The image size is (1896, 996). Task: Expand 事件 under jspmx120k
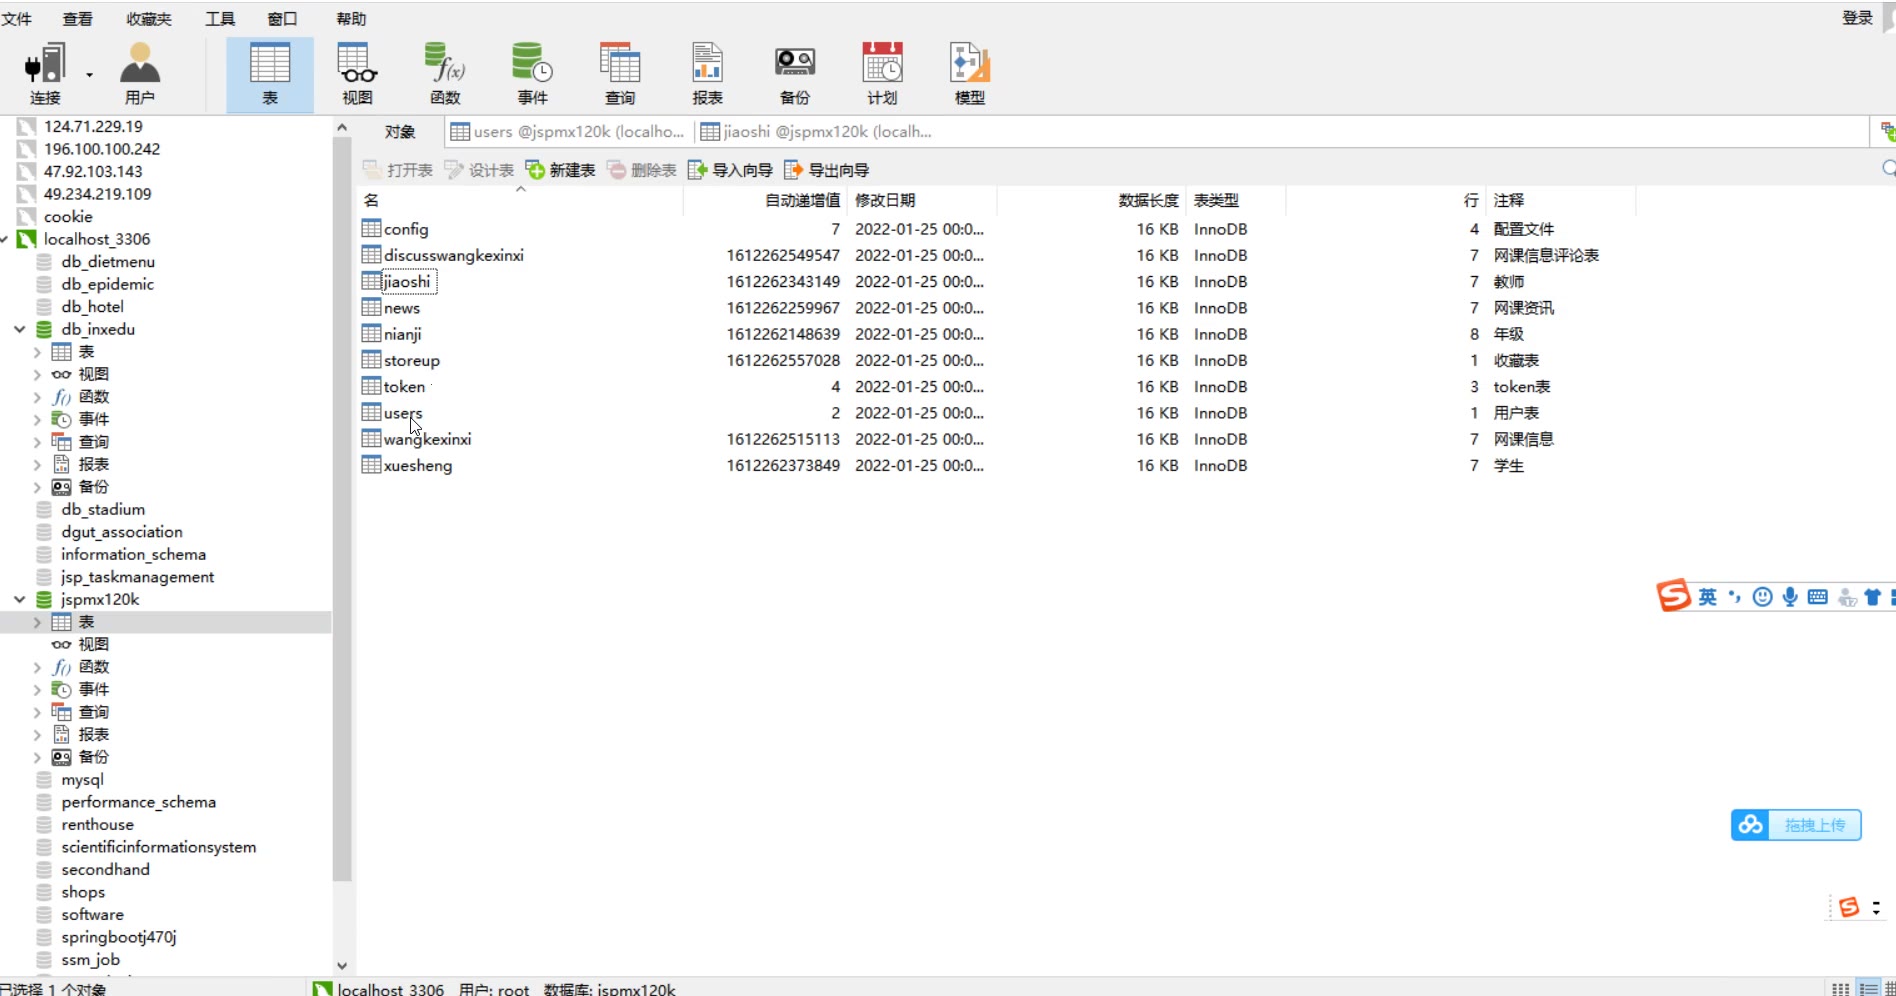click(37, 689)
